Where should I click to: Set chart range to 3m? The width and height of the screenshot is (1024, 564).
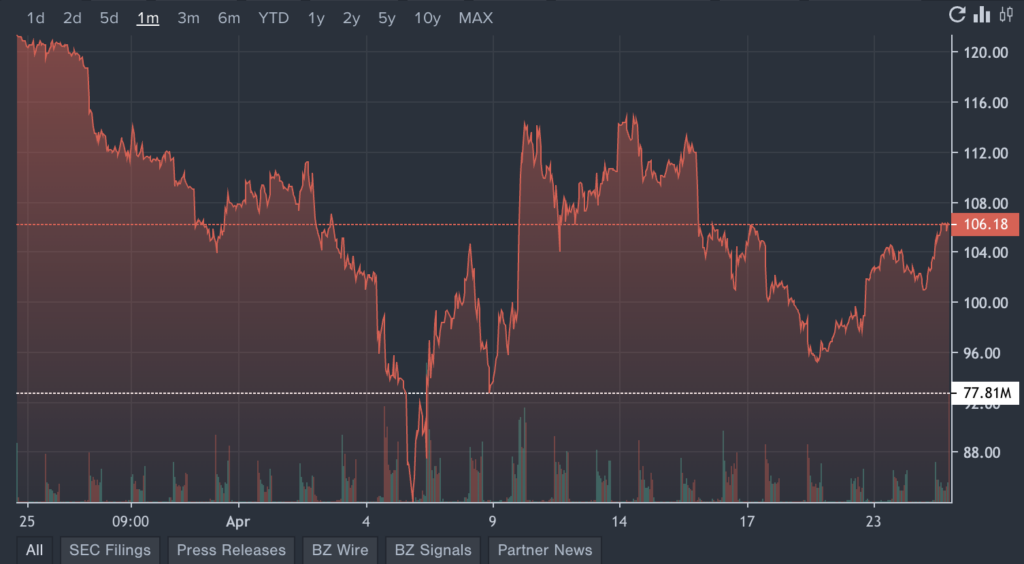click(x=188, y=18)
